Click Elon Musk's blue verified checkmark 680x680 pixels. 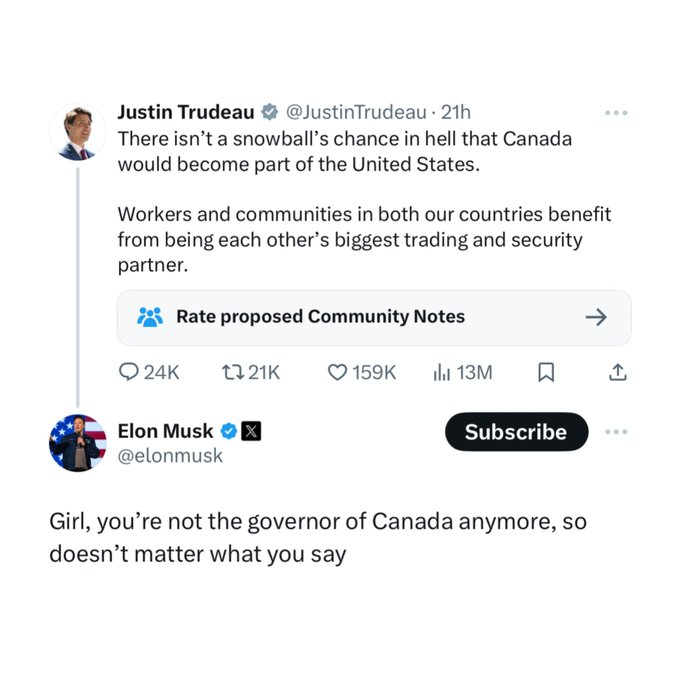click(x=228, y=431)
